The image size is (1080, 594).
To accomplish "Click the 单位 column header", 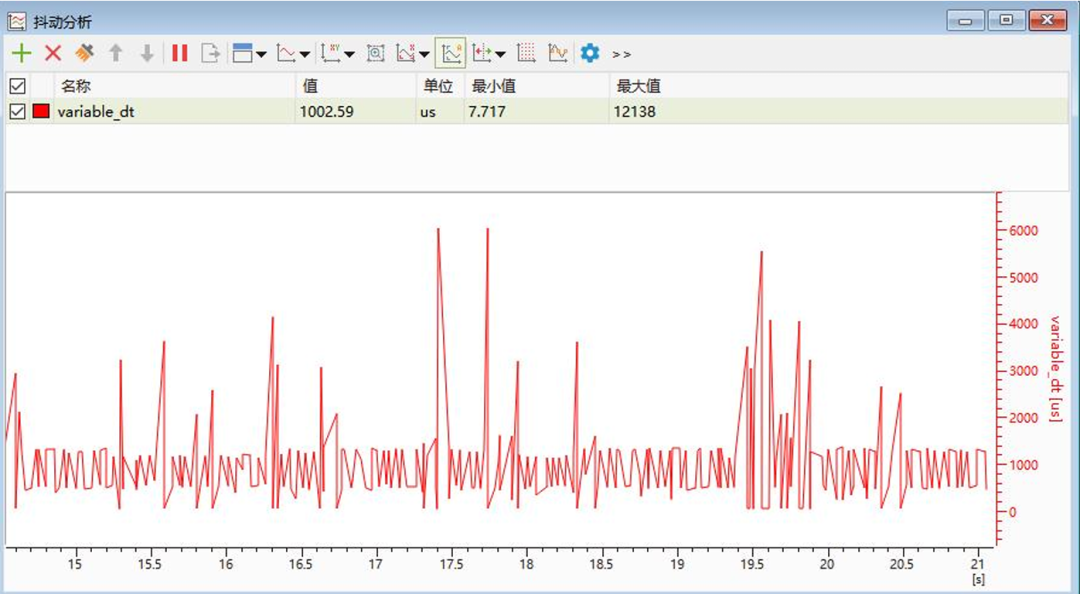I will coord(438,86).
